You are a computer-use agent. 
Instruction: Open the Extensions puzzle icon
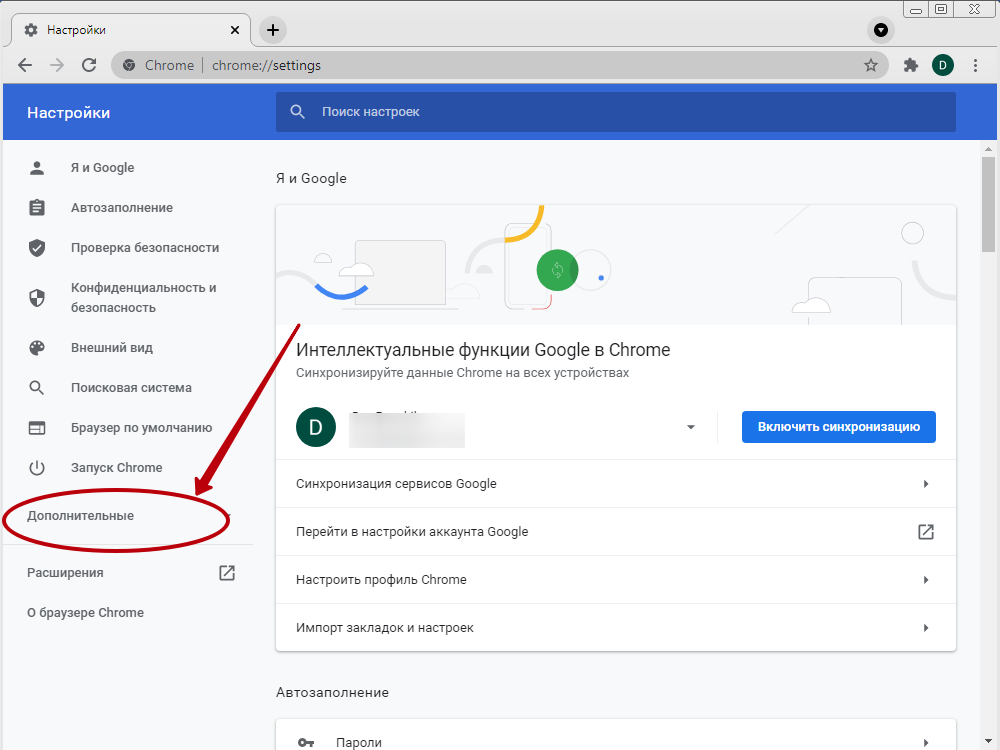pos(910,65)
